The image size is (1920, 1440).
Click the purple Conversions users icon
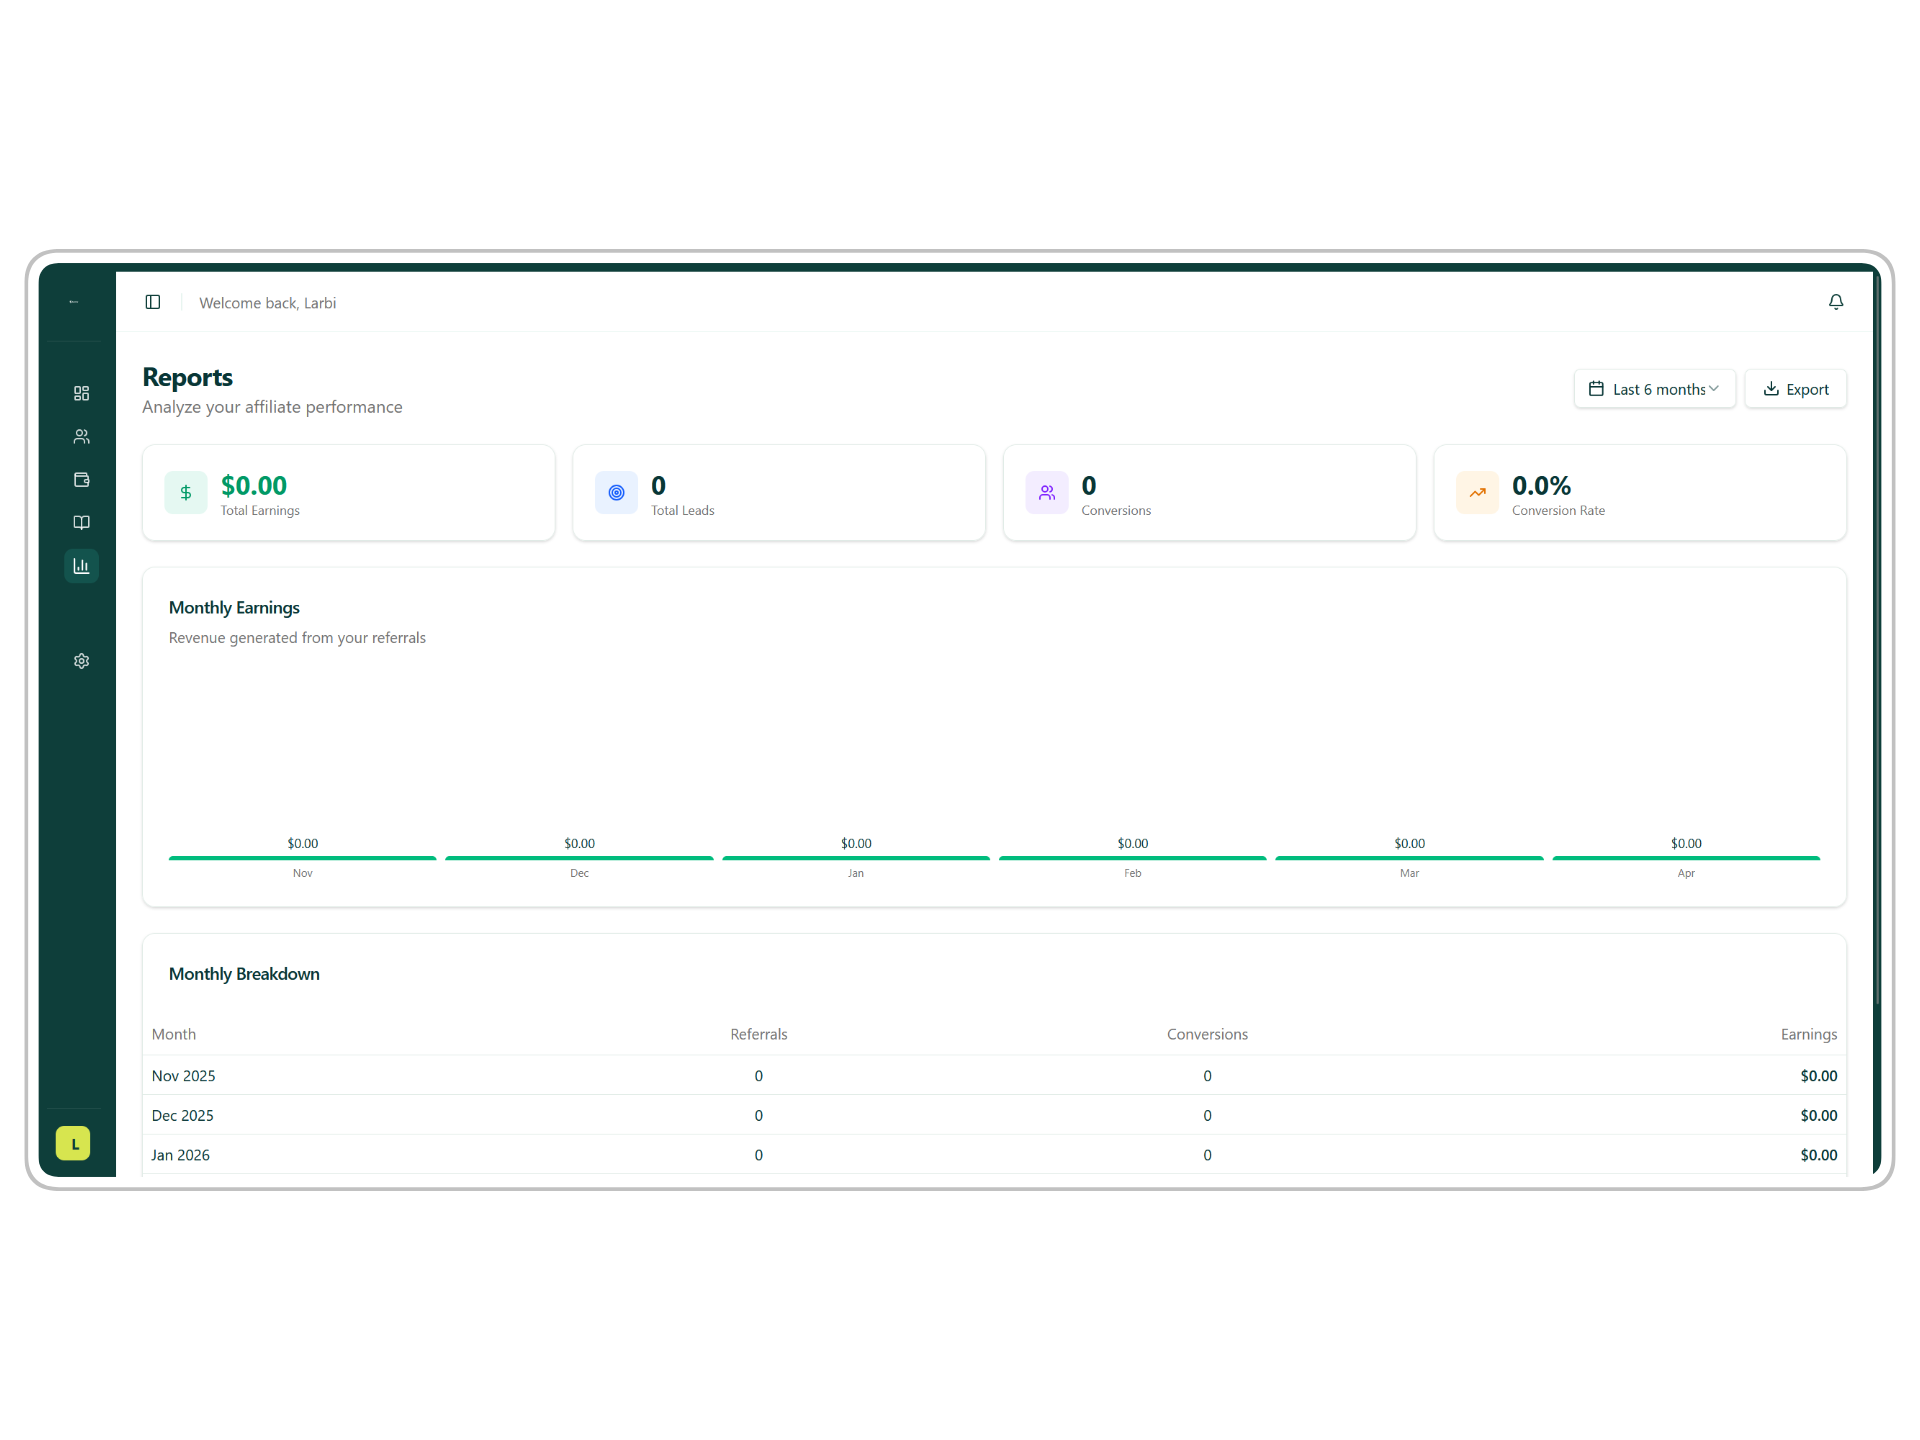tap(1047, 493)
